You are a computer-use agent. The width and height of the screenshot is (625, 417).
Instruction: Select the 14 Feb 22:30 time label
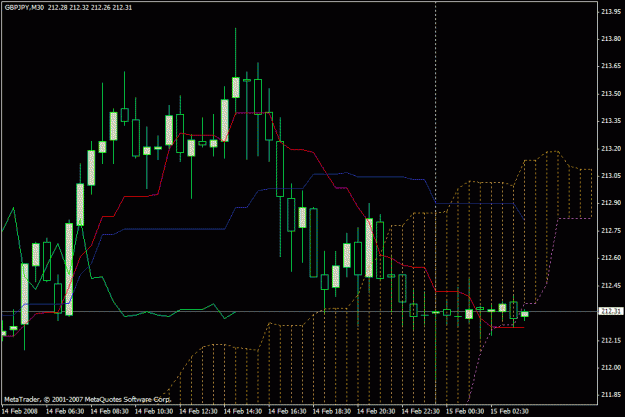pyautogui.click(x=421, y=411)
